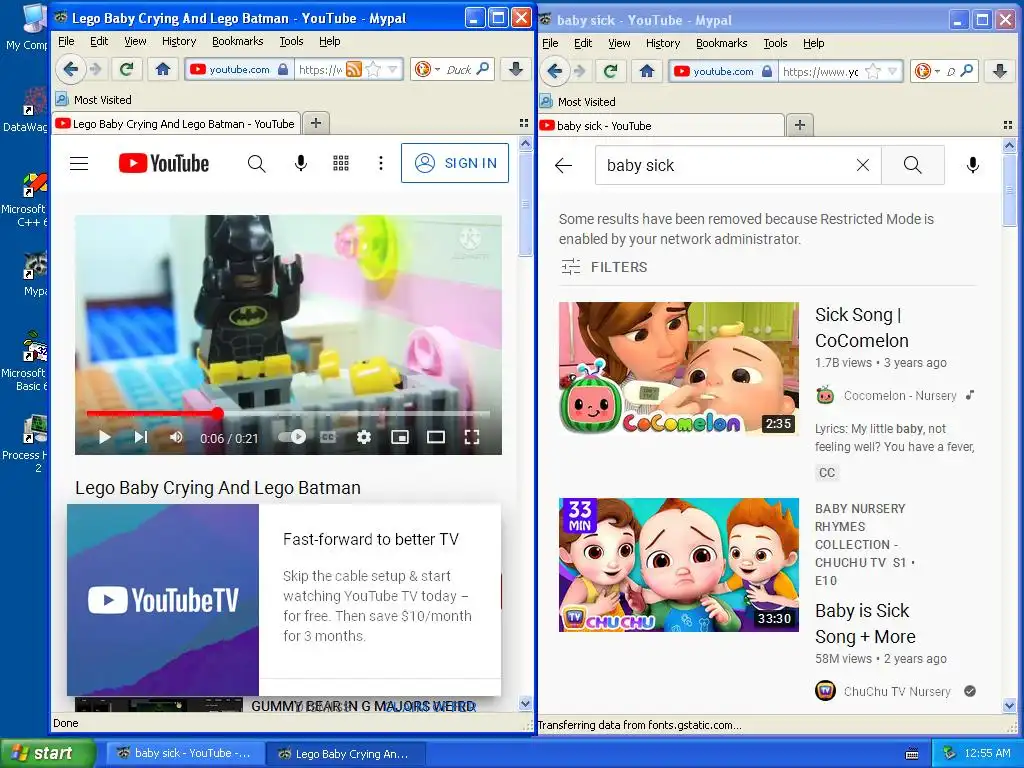
Task: Open Windows Start menu
Action: point(47,753)
